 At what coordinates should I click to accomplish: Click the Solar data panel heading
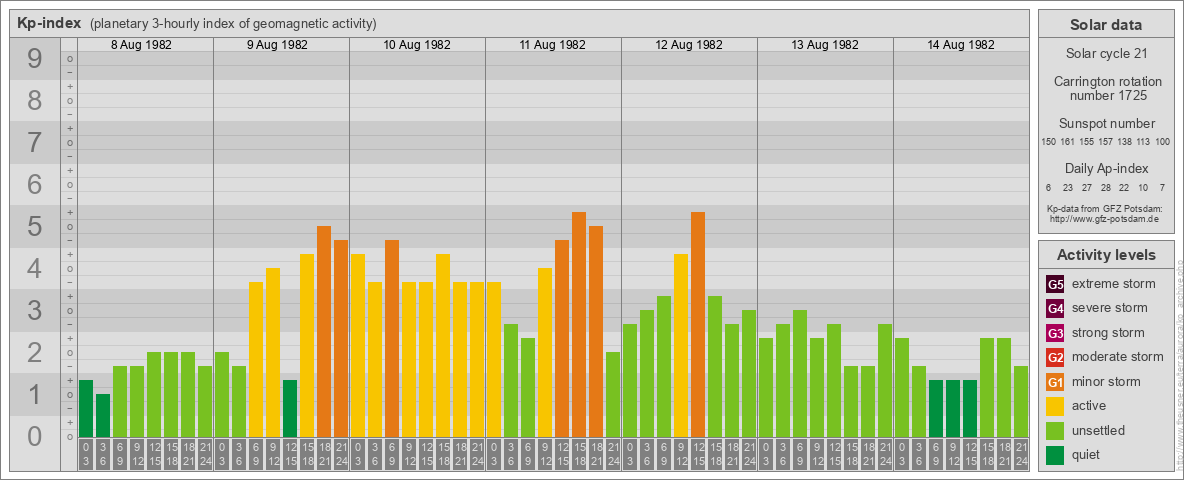(1105, 25)
